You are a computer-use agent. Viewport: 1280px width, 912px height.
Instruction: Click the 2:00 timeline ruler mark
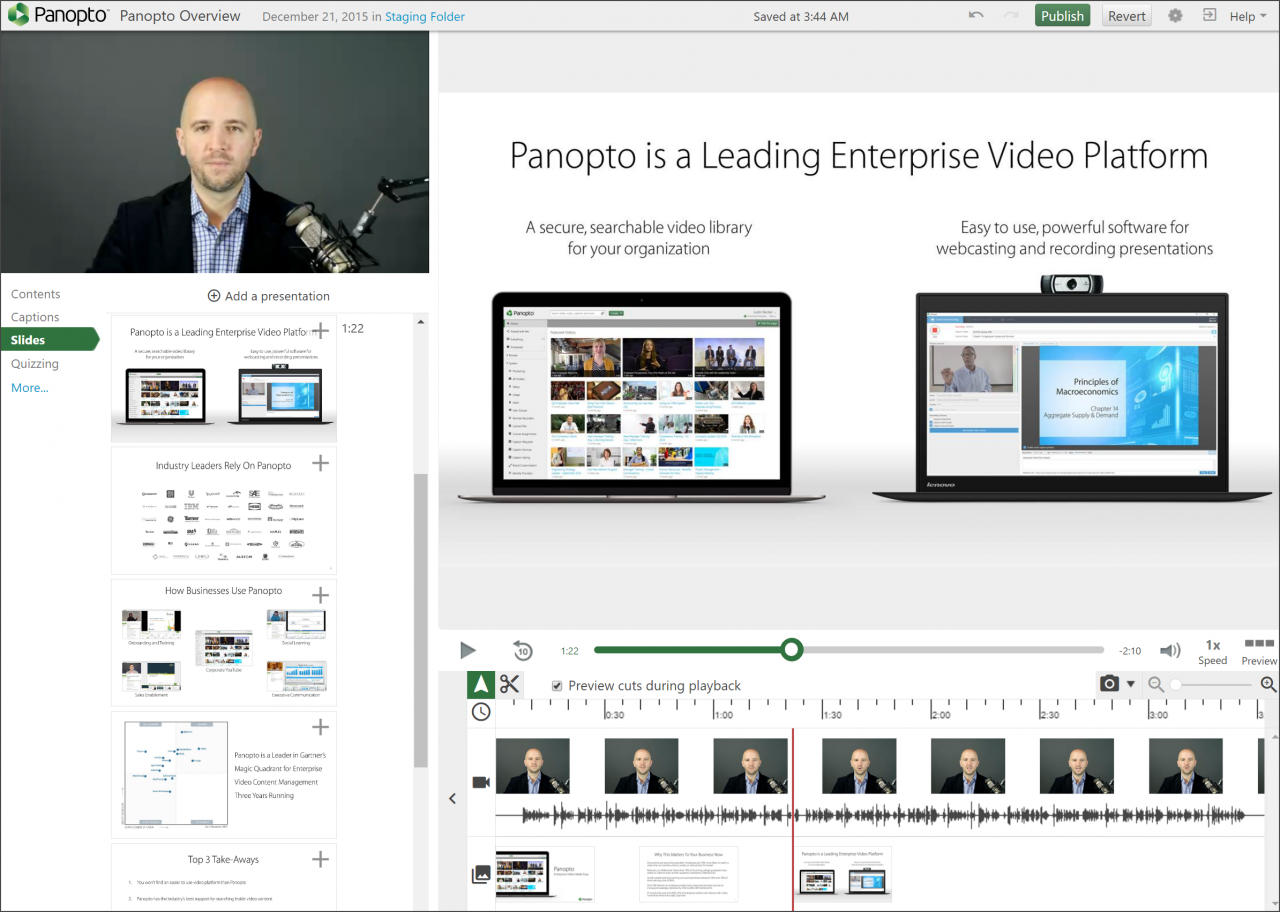click(940, 714)
